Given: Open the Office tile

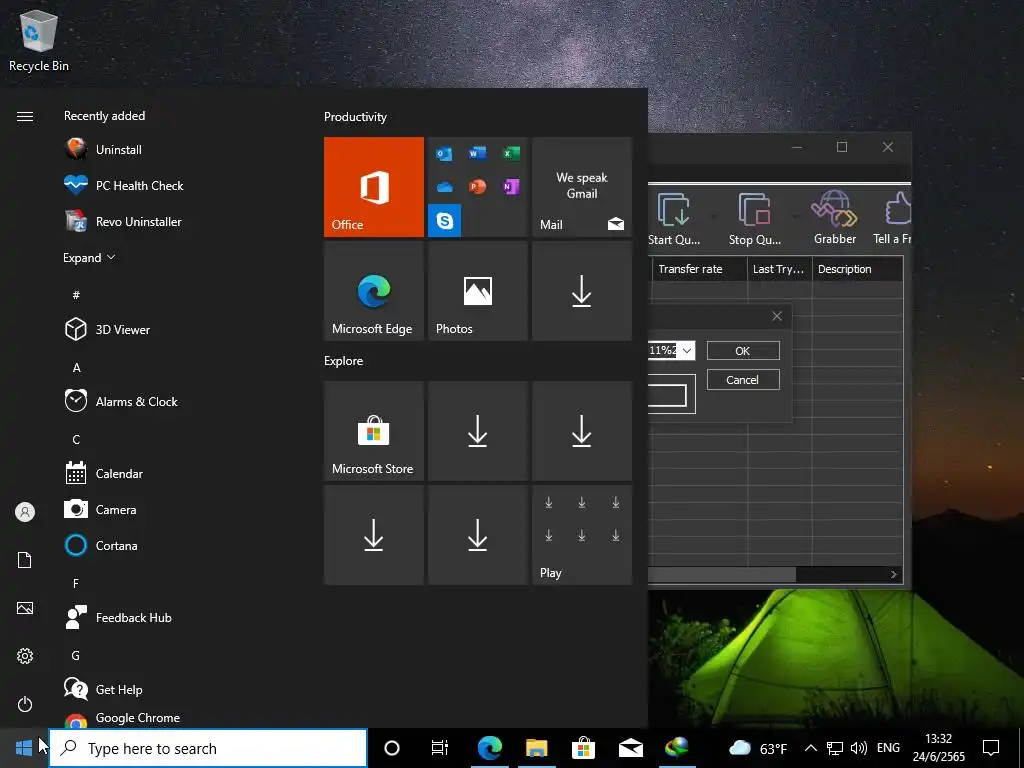Looking at the screenshot, I should [x=374, y=187].
